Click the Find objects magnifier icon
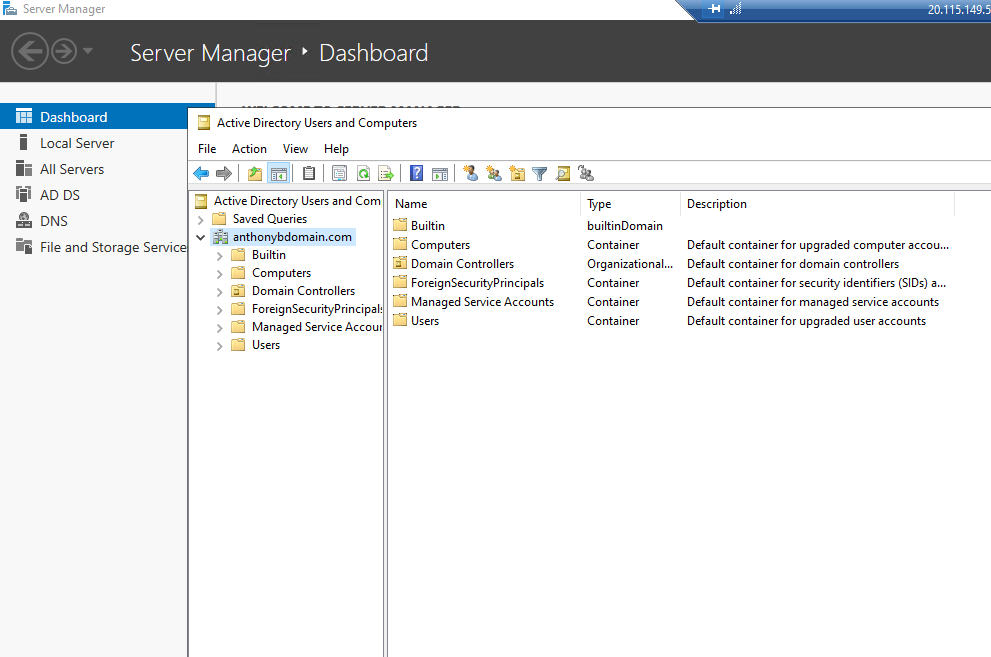The image size is (991, 657). click(562, 174)
